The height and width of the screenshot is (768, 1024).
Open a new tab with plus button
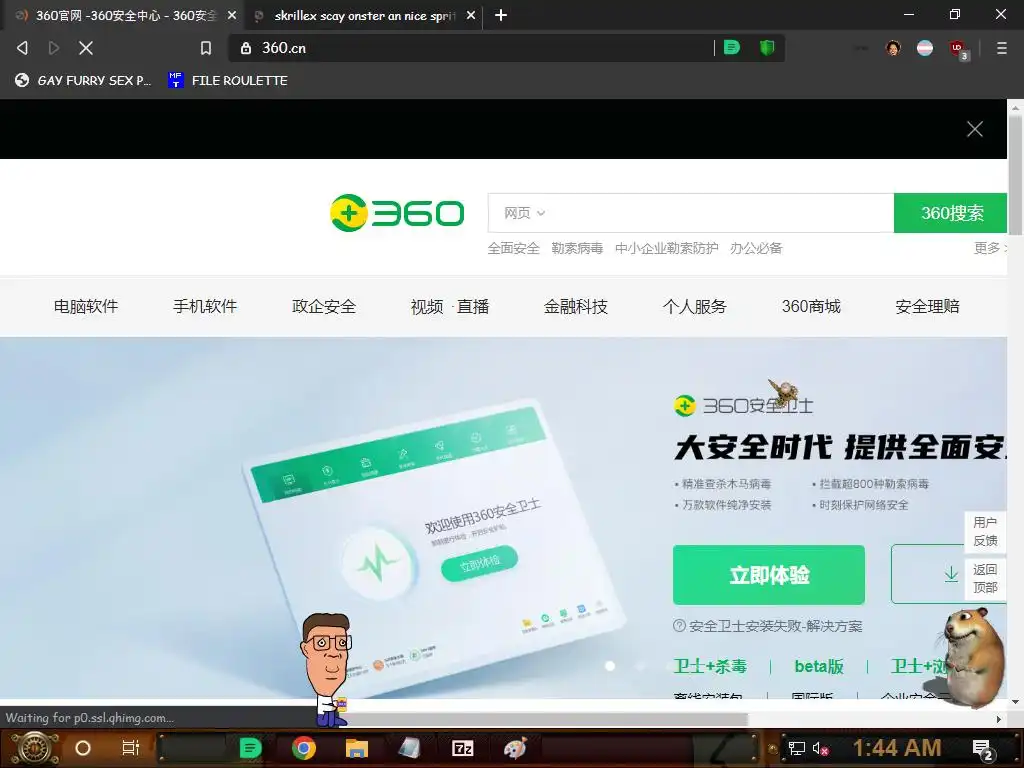[501, 15]
